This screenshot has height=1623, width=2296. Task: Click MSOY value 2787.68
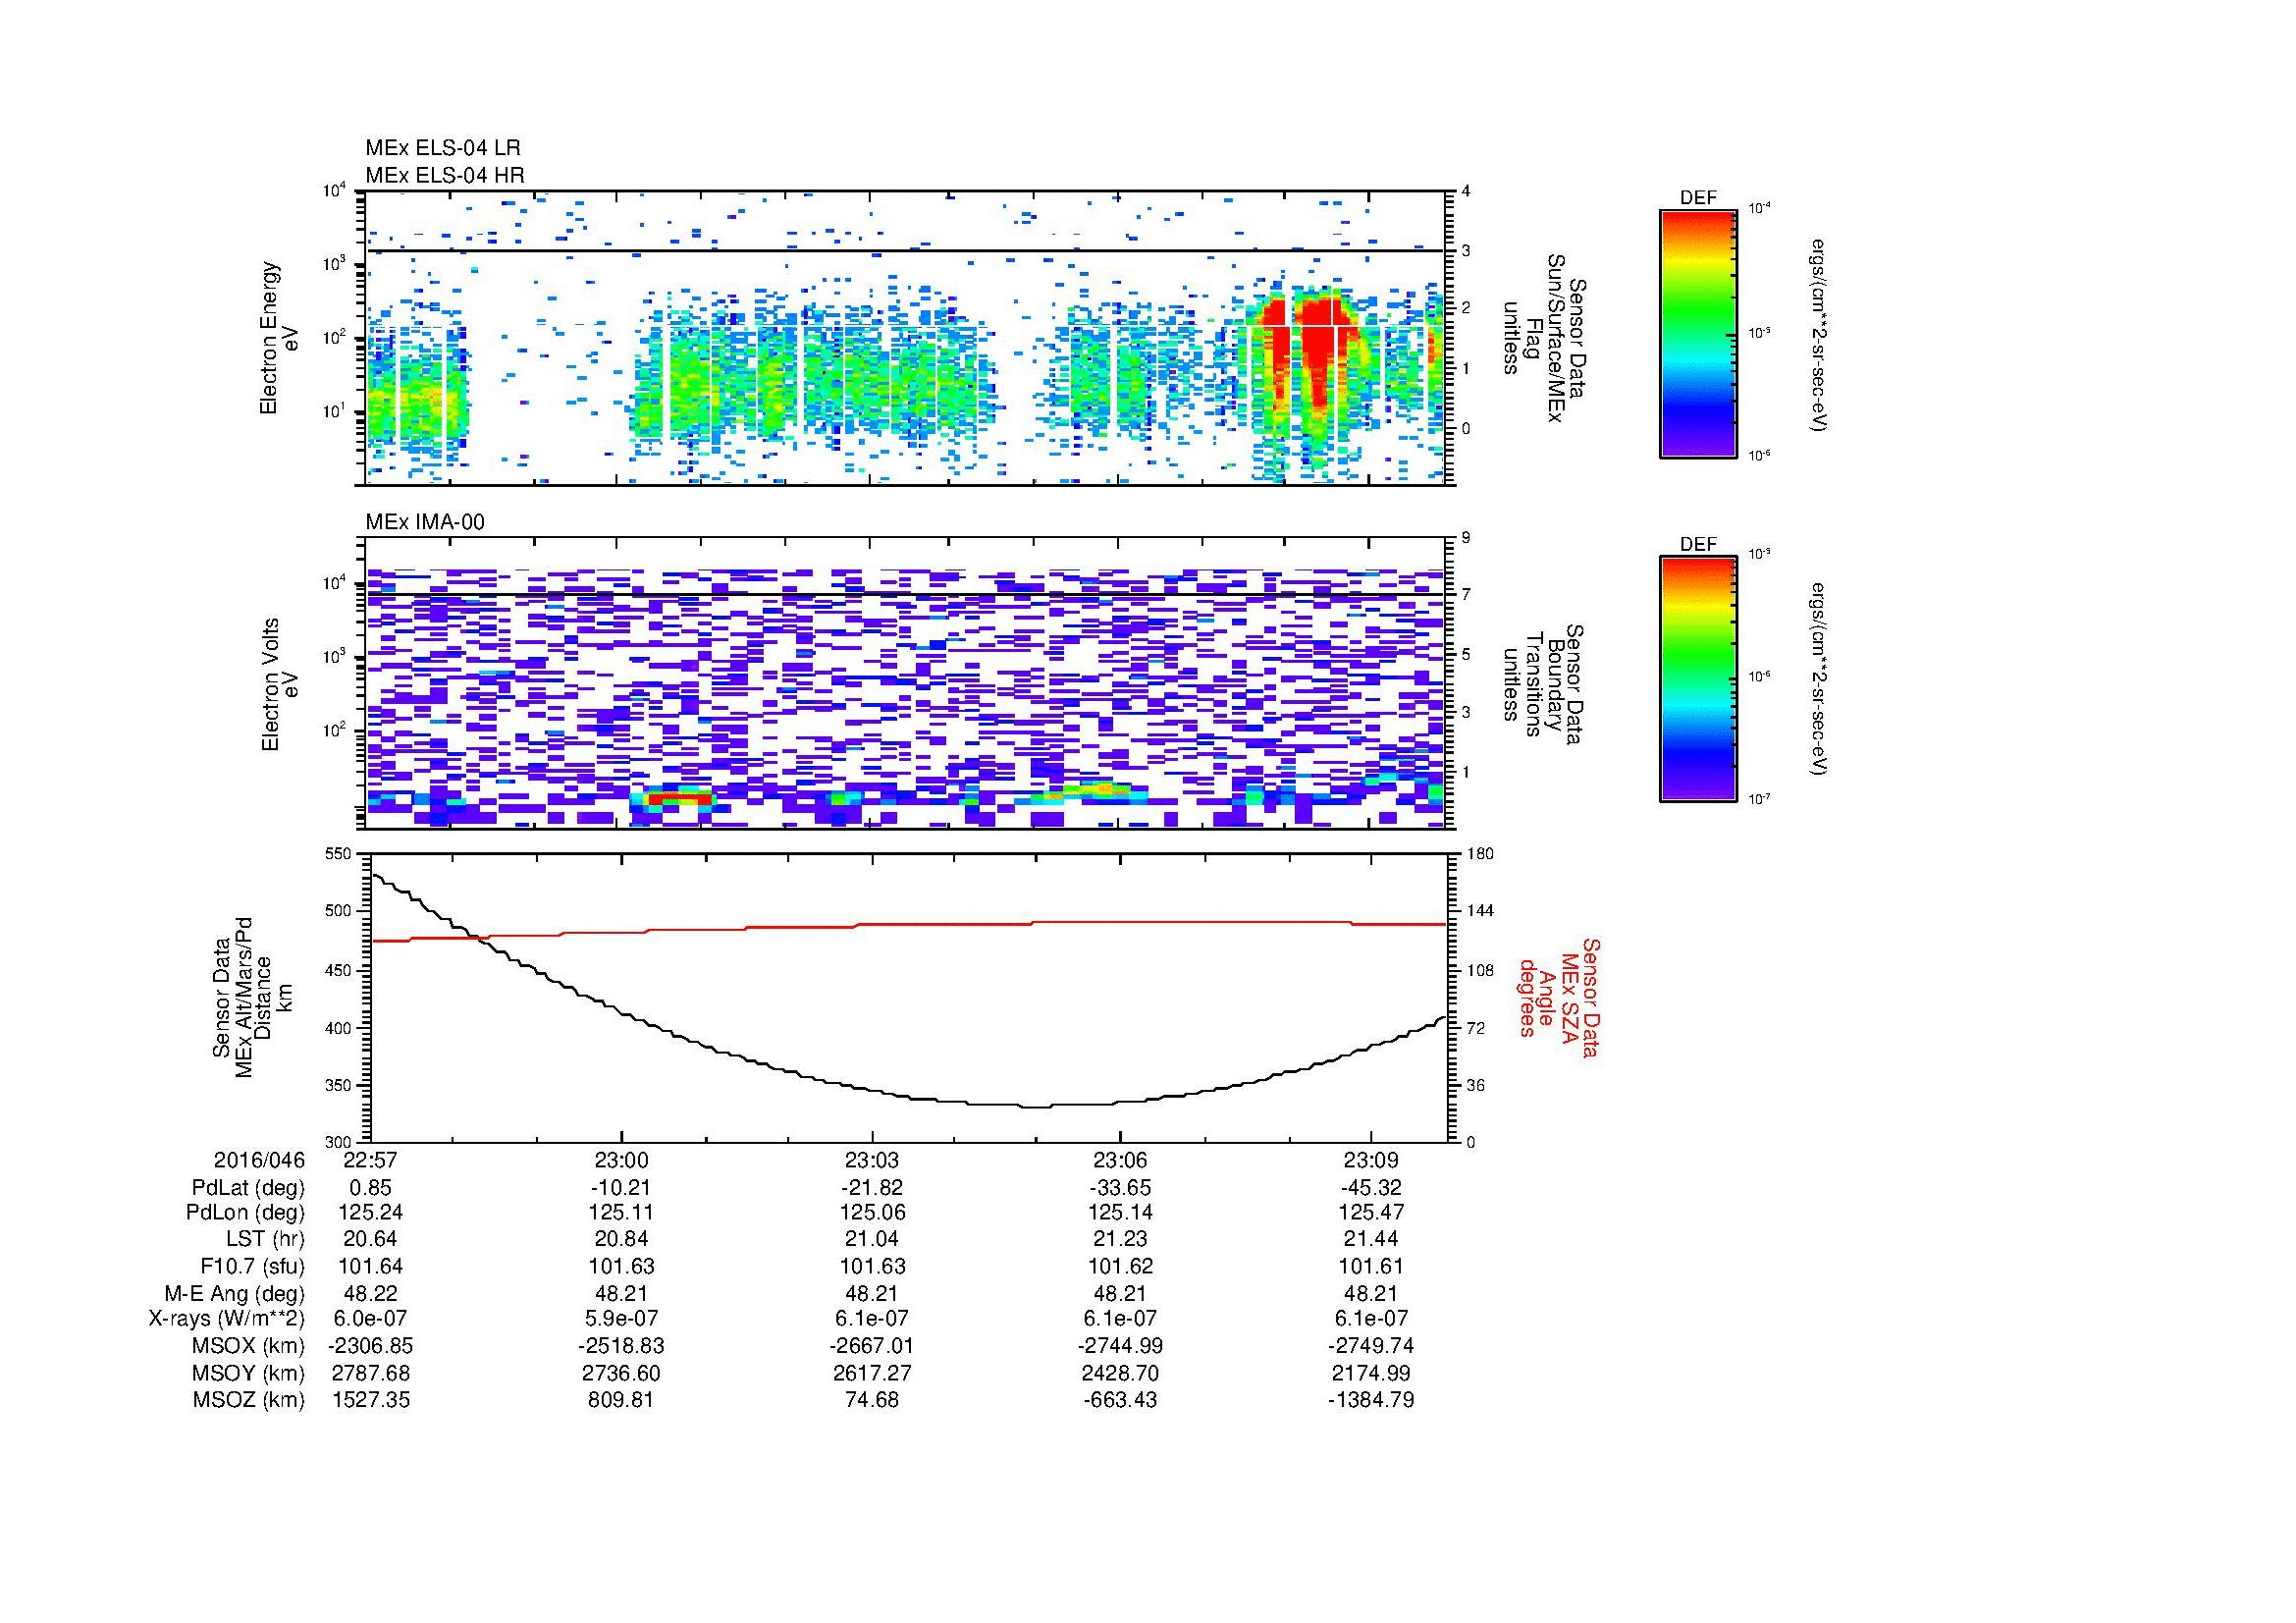(370, 1373)
